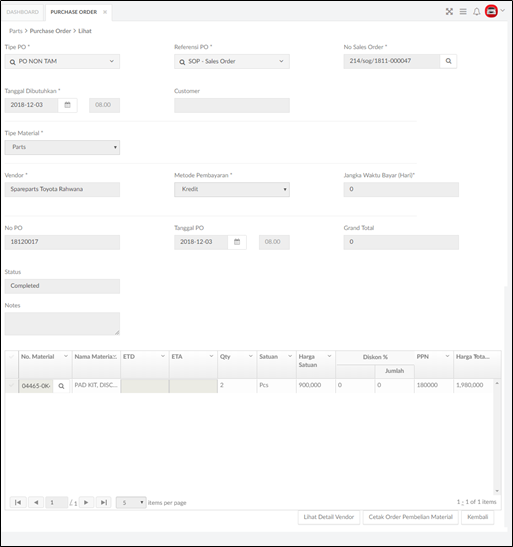This screenshot has height=547, width=513.
Task: Click the No Sales Order search icon
Action: [x=448, y=61]
